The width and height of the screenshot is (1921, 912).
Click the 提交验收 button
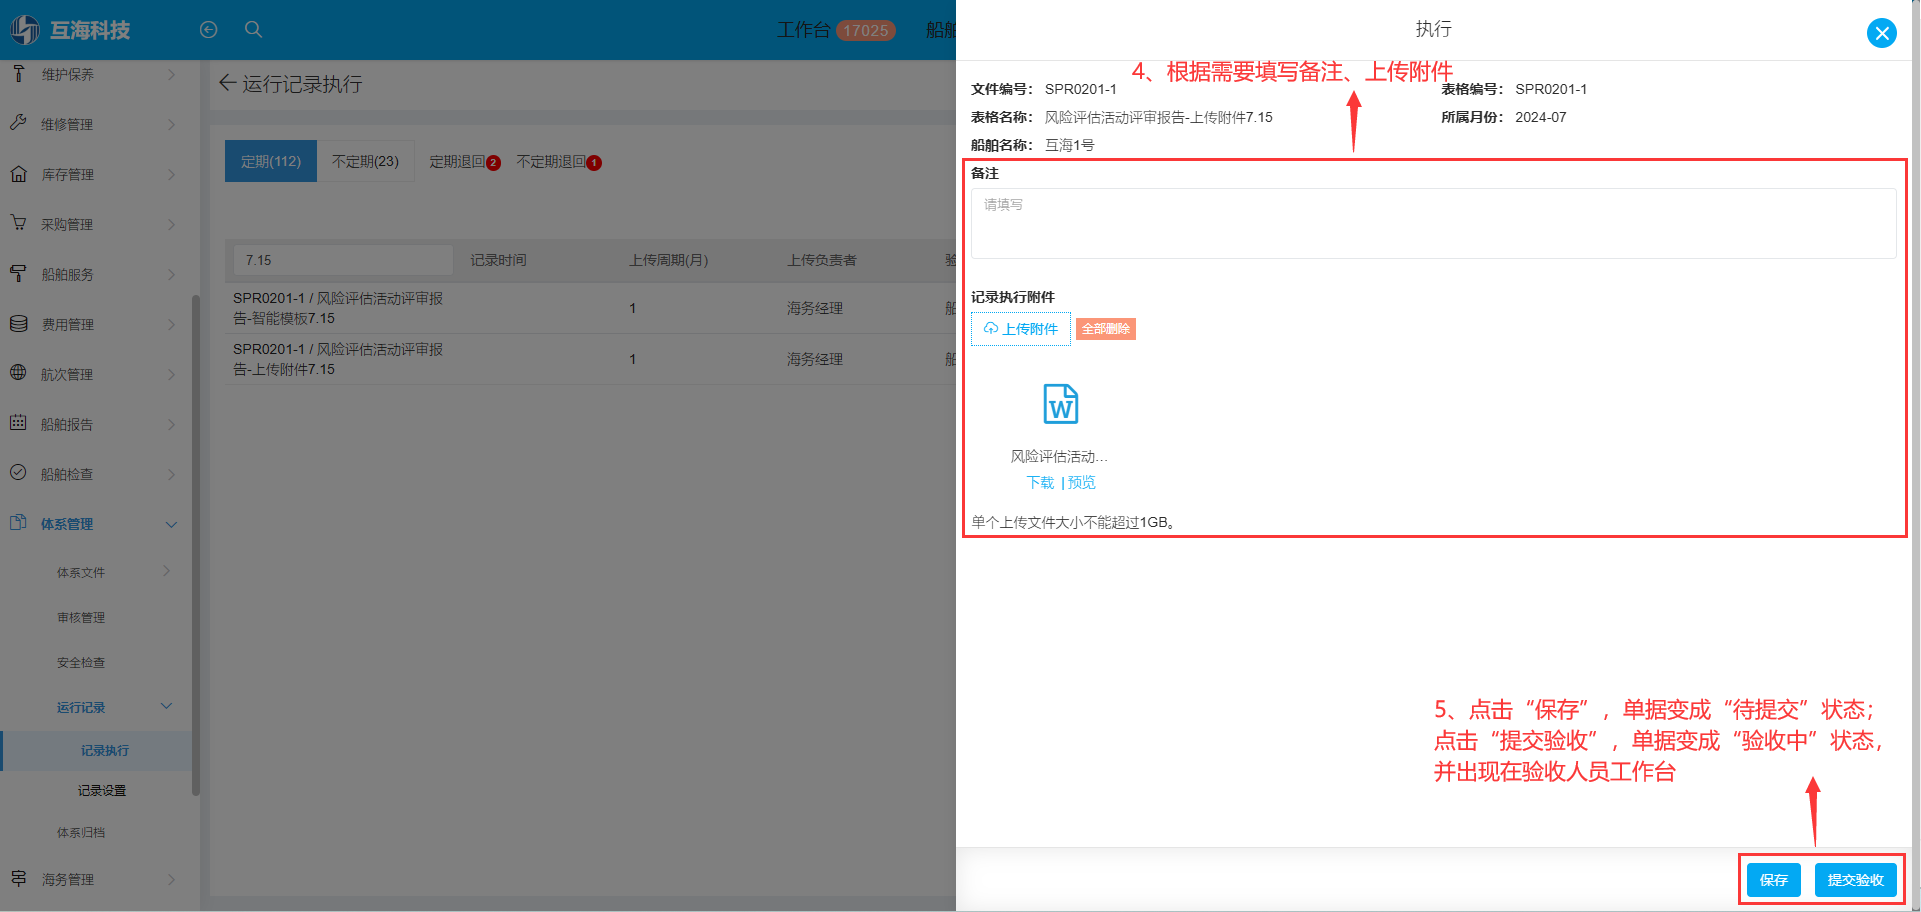click(1856, 880)
